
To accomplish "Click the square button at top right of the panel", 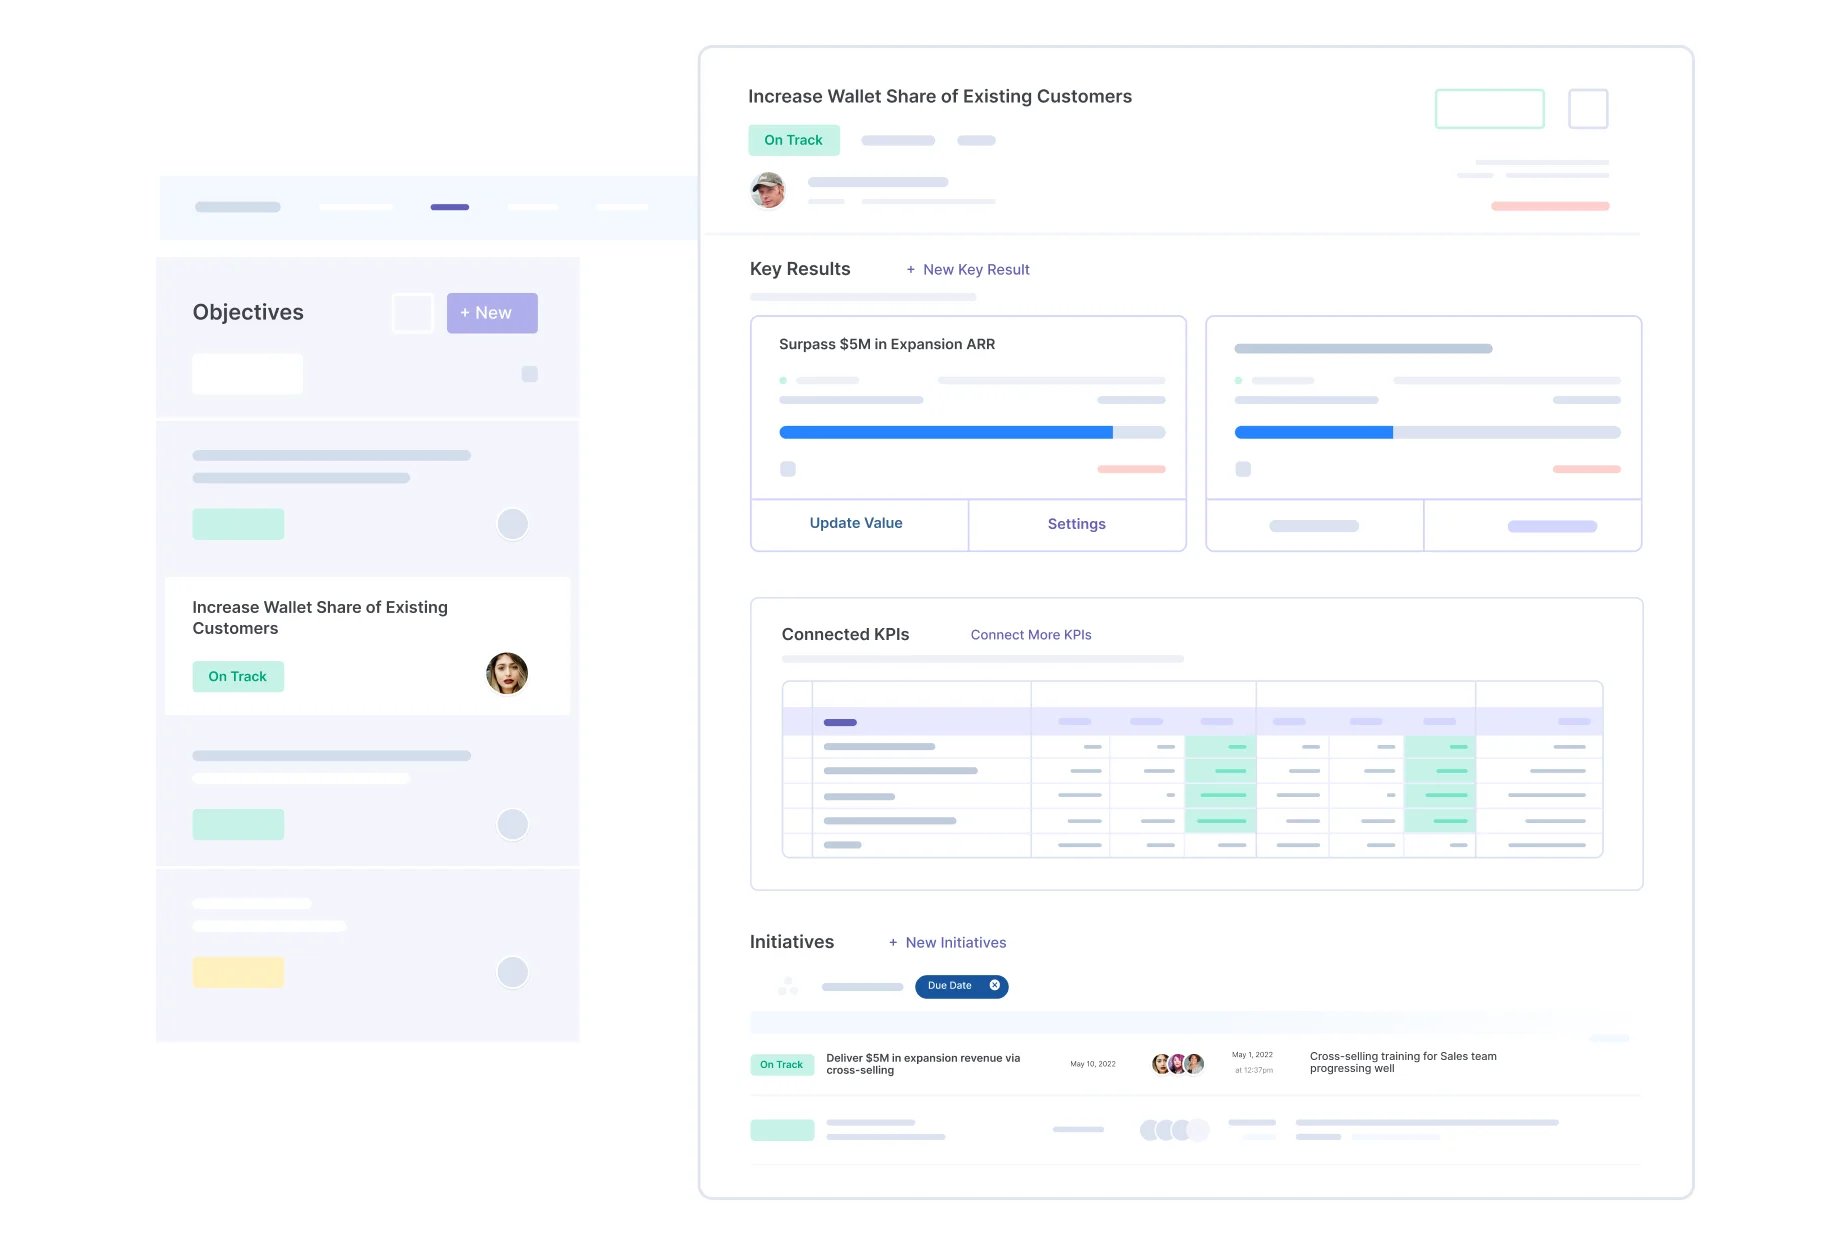I will pyautogui.click(x=1587, y=109).
